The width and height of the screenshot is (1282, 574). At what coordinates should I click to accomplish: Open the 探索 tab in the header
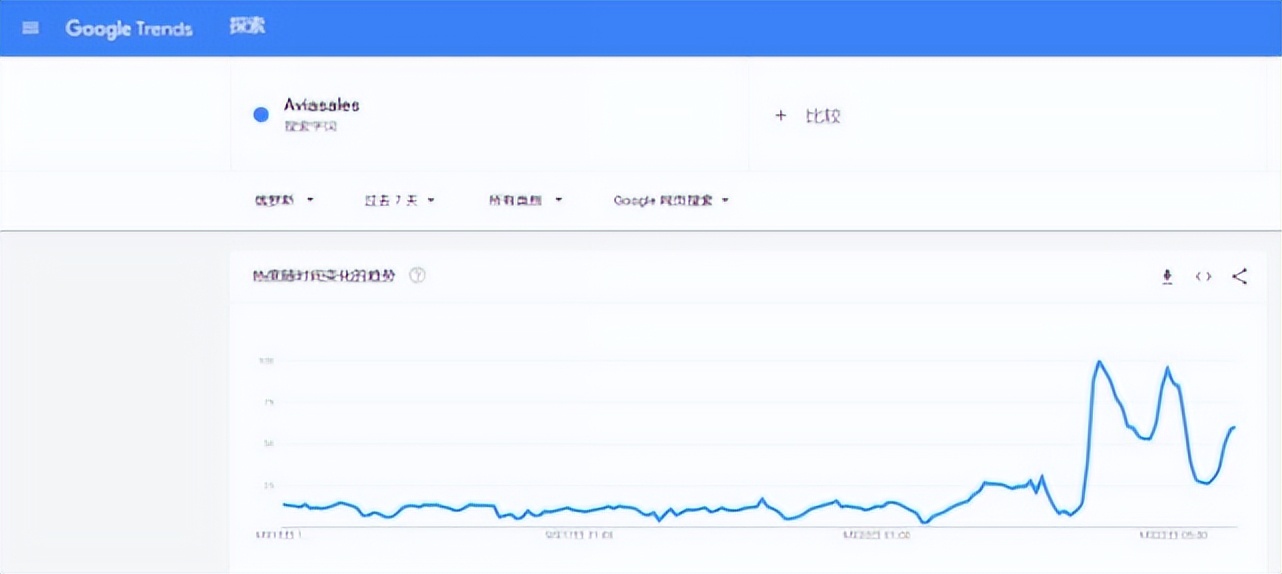(247, 27)
